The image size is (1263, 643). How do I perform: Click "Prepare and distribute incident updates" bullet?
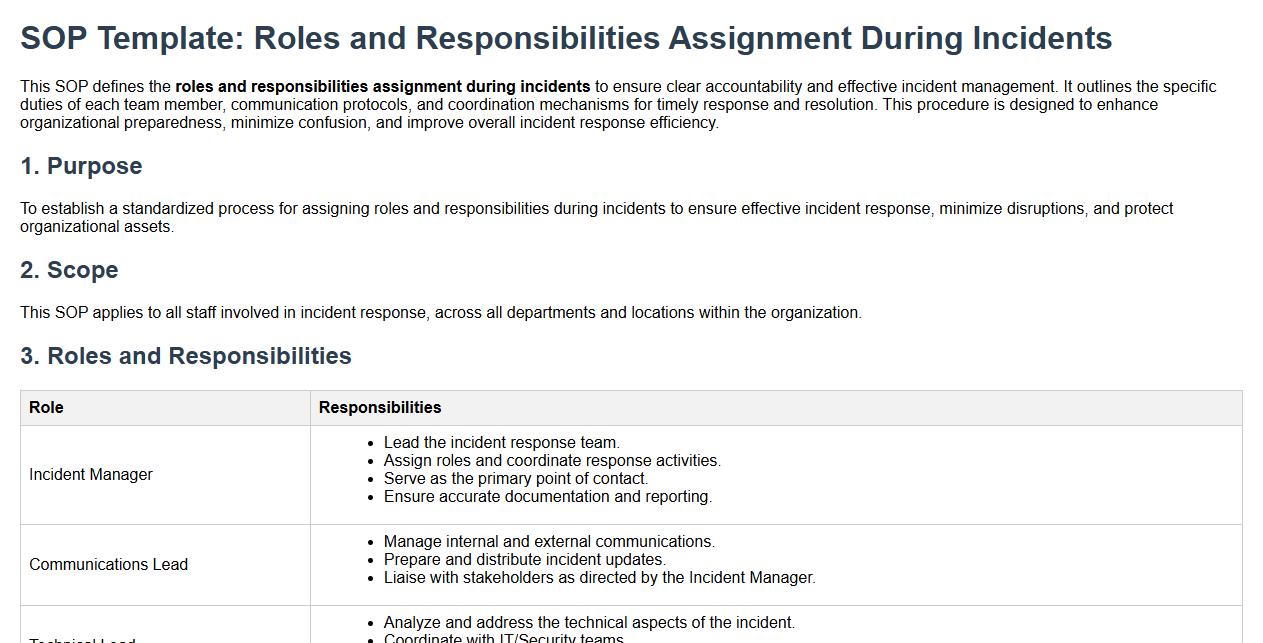[524, 560]
